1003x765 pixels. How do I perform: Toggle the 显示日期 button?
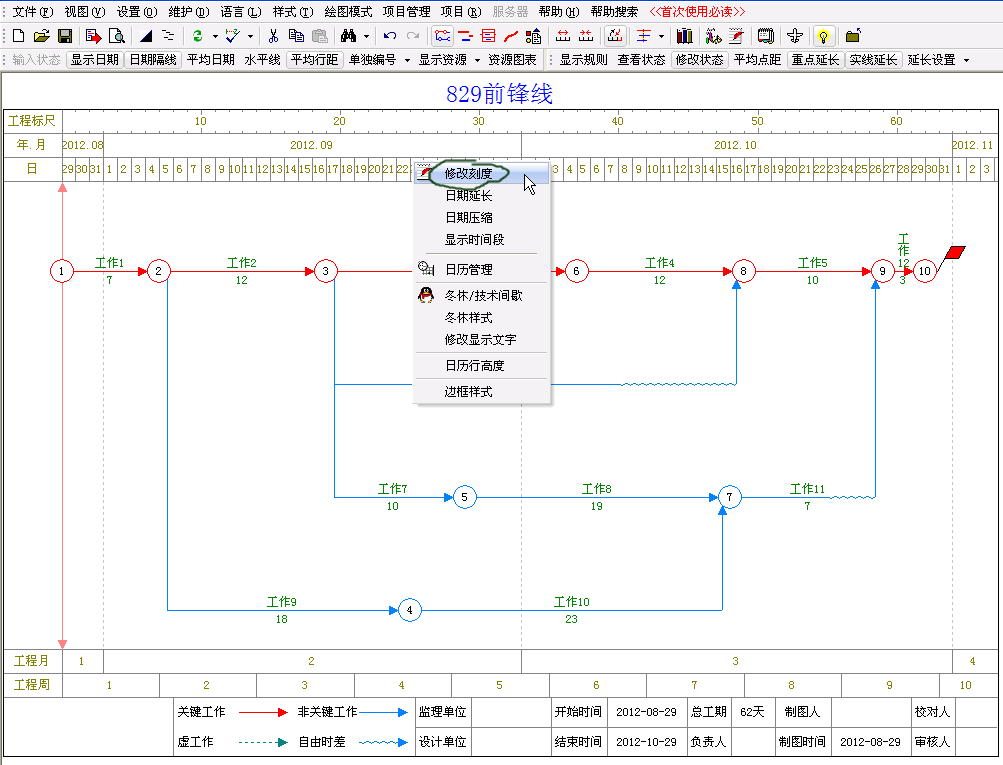click(95, 59)
